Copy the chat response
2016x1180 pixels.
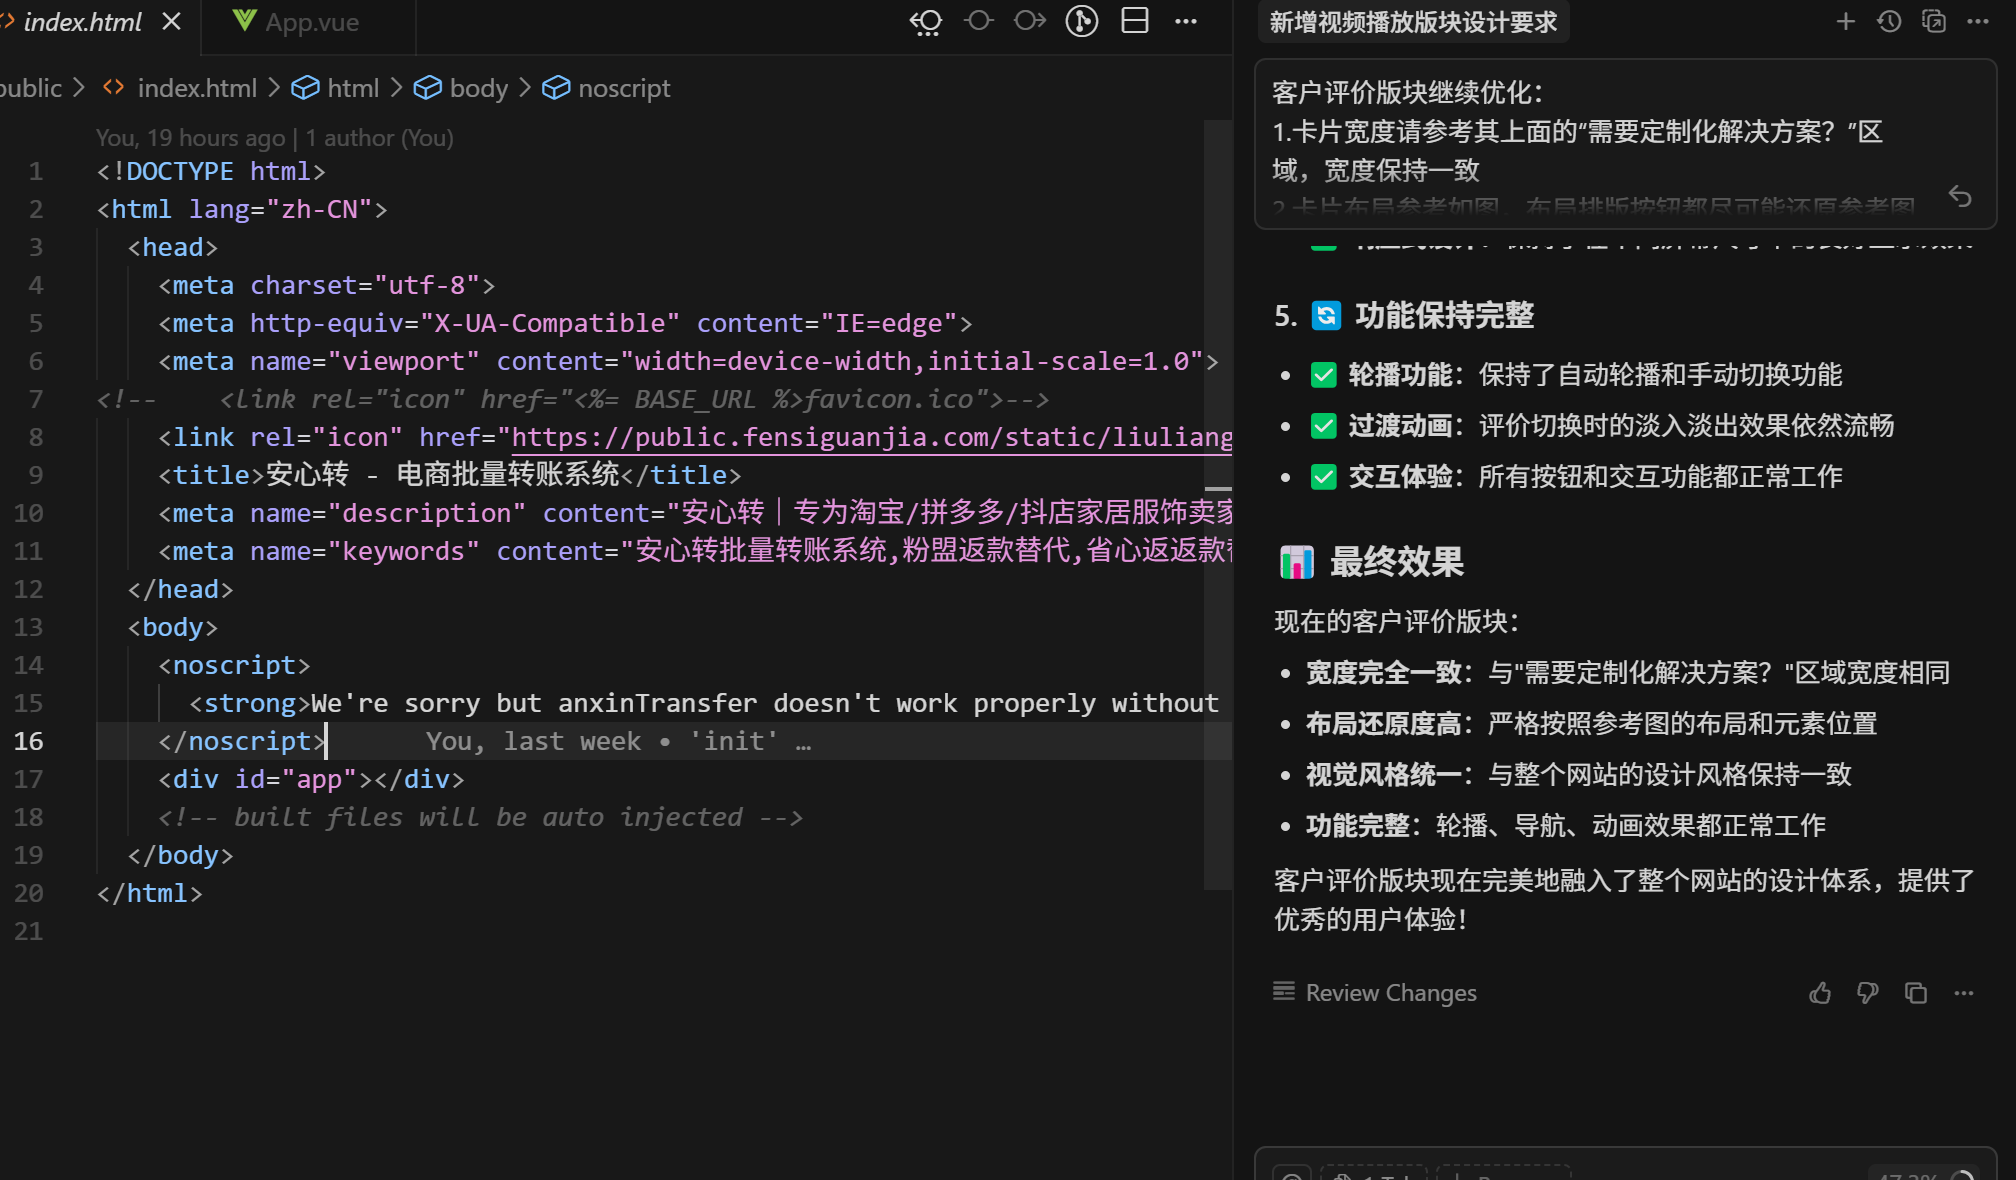(x=1915, y=993)
